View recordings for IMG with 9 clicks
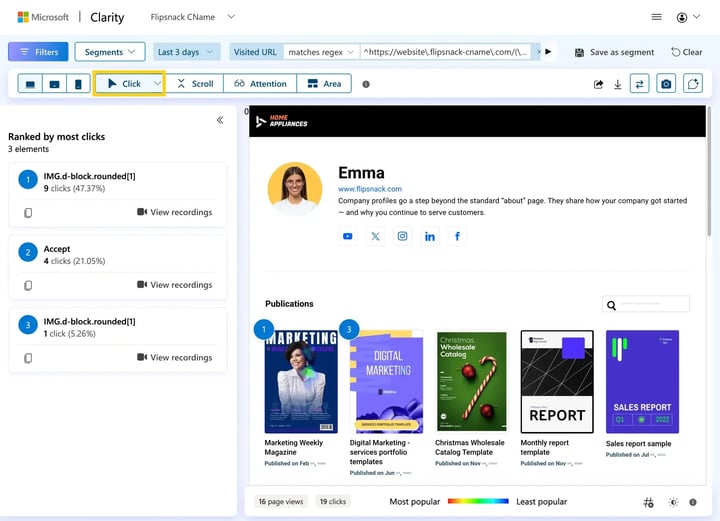 coord(174,212)
